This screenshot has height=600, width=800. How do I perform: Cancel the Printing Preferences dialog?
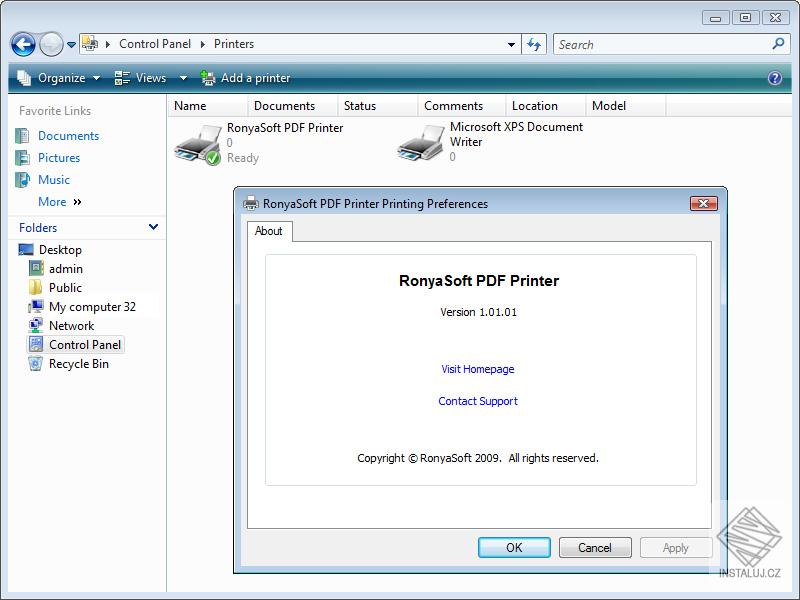595,547
